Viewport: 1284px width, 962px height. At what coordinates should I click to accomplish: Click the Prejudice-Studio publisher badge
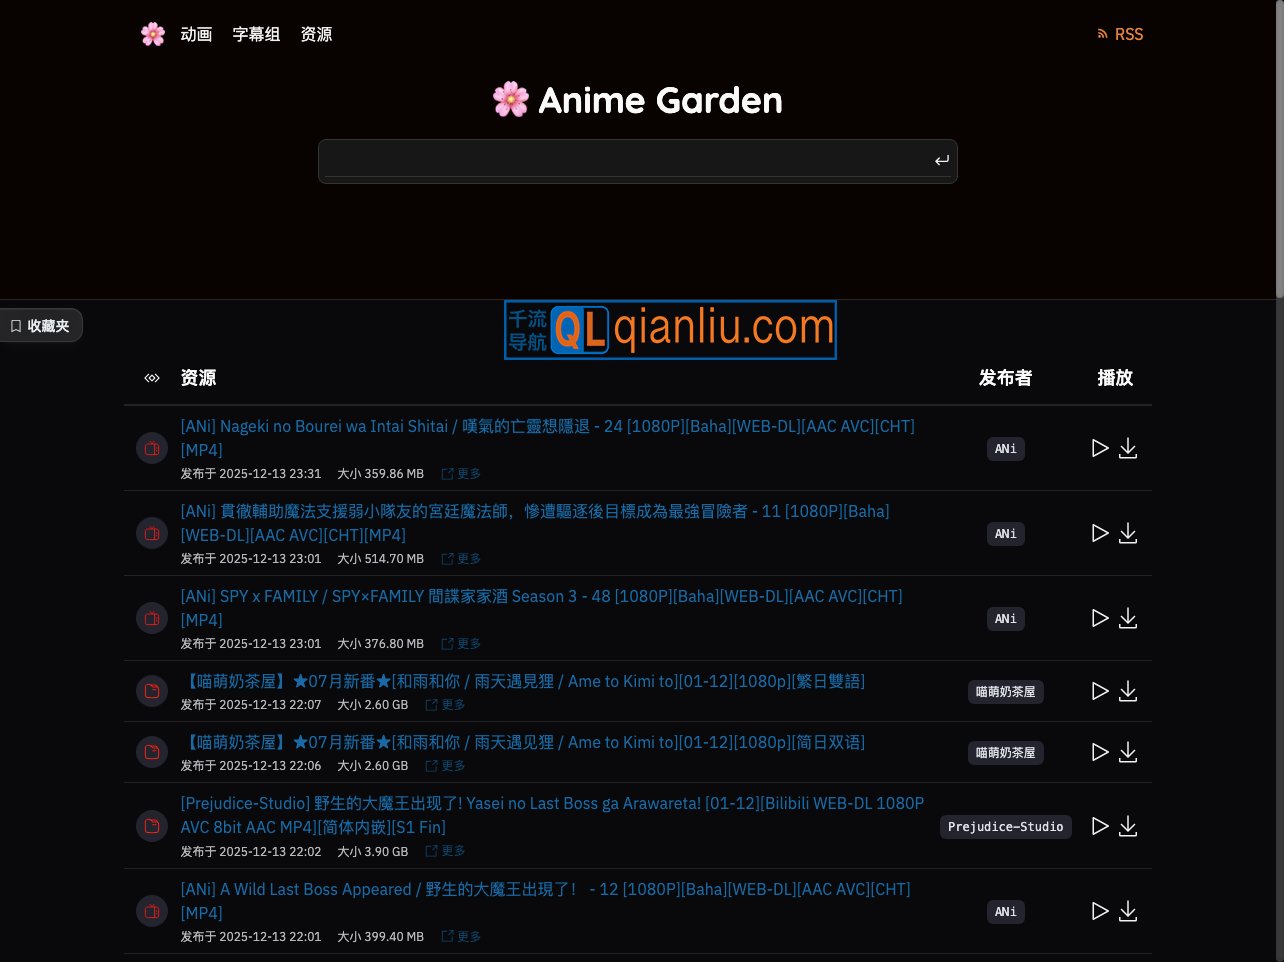point(1005,827)
